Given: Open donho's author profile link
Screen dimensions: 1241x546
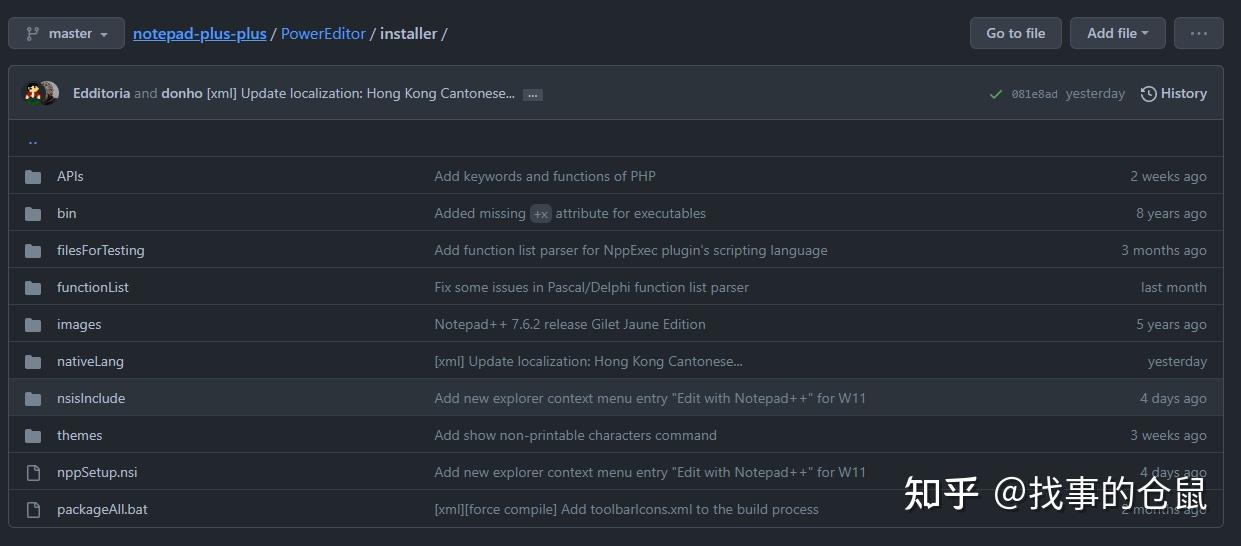Looking at the screenshot, I should (182, 93).
